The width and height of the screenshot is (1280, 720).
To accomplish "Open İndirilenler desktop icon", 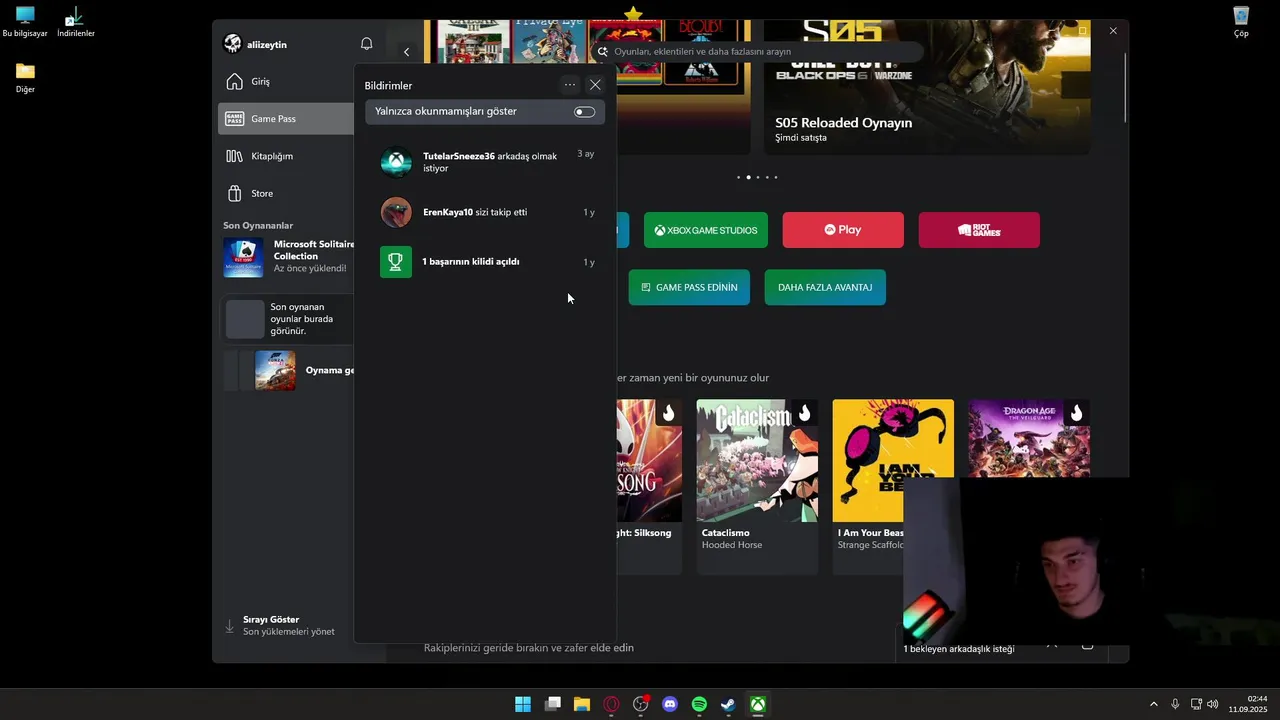I will point(75,22).
